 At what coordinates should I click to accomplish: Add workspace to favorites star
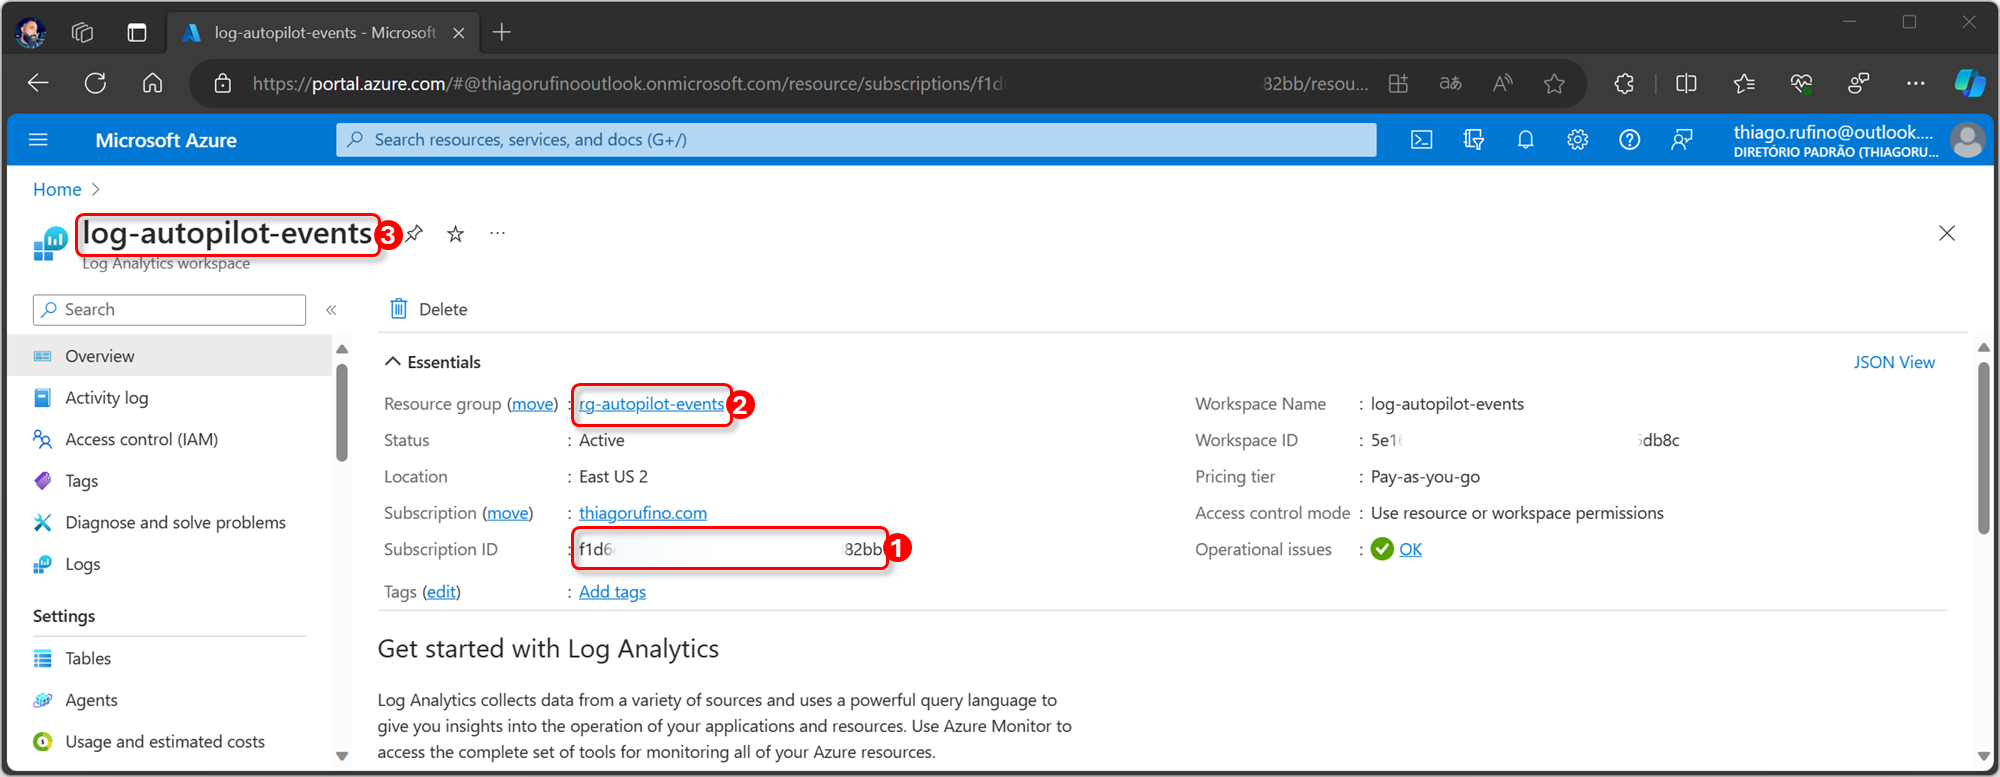(x=456, y=234)
